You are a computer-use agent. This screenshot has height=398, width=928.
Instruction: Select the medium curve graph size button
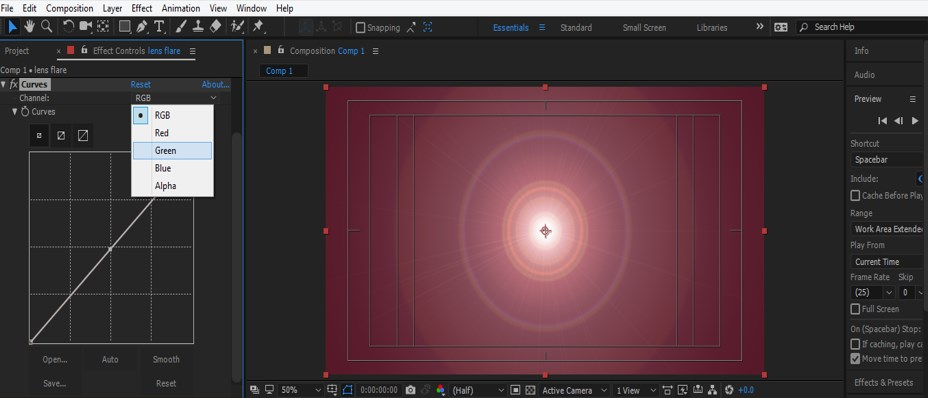(x=61, y=136)
